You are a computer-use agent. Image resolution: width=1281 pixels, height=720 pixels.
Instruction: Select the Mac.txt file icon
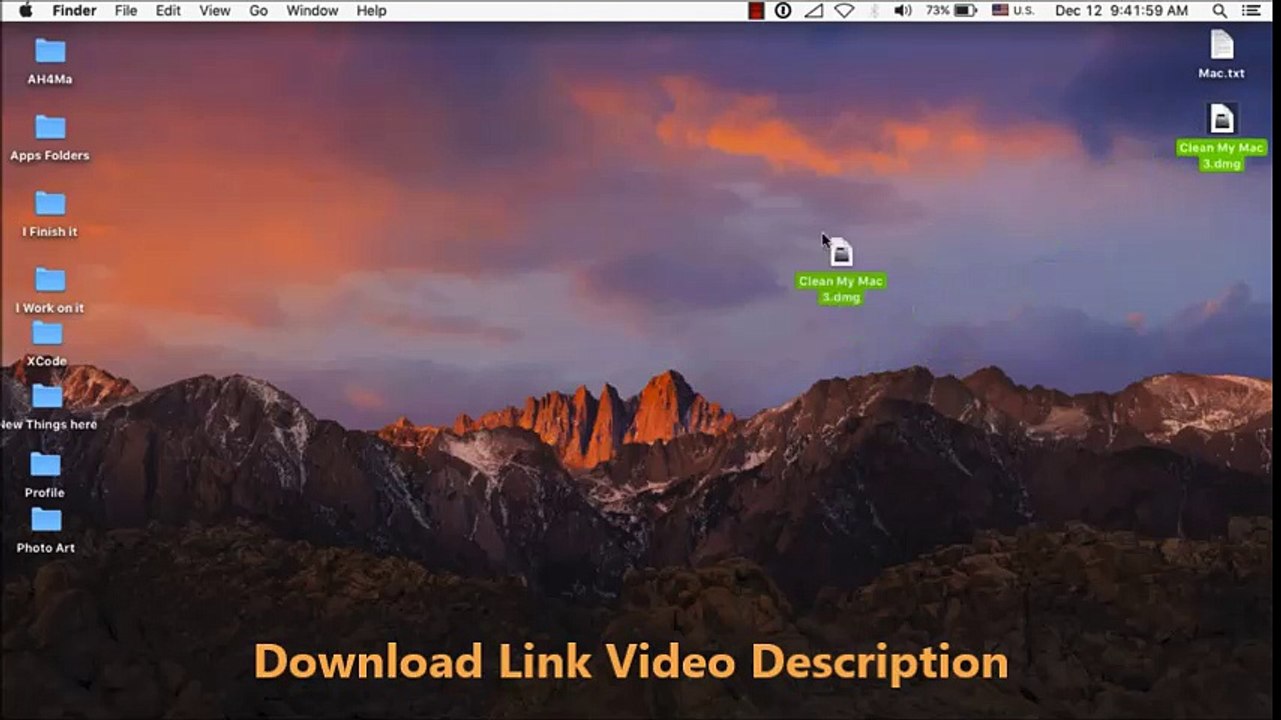[x=1222, y=45]
